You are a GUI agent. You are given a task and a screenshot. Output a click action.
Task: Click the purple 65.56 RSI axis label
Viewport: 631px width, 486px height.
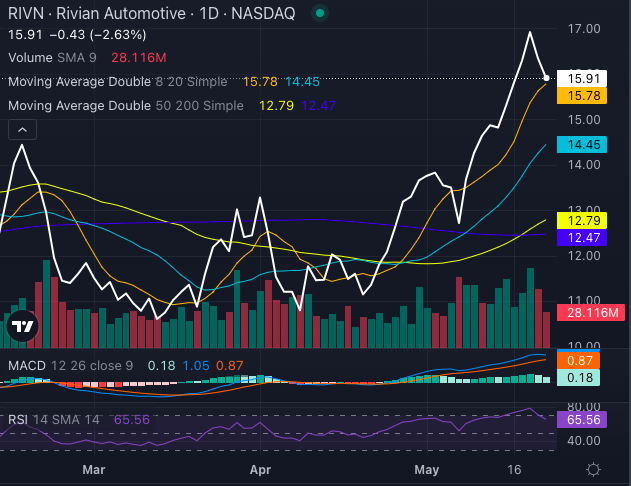(x=582, y=420)
